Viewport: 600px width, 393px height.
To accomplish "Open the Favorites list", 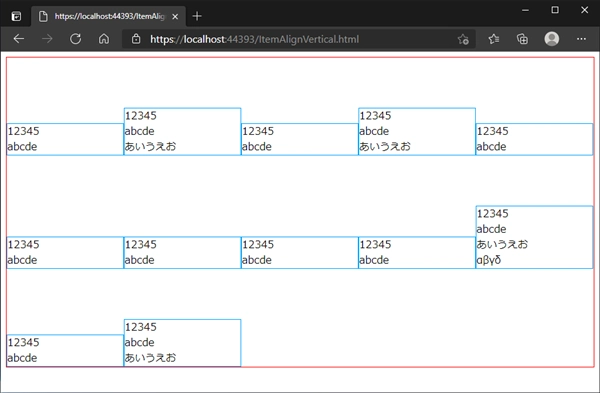I will tap(494, 39).
